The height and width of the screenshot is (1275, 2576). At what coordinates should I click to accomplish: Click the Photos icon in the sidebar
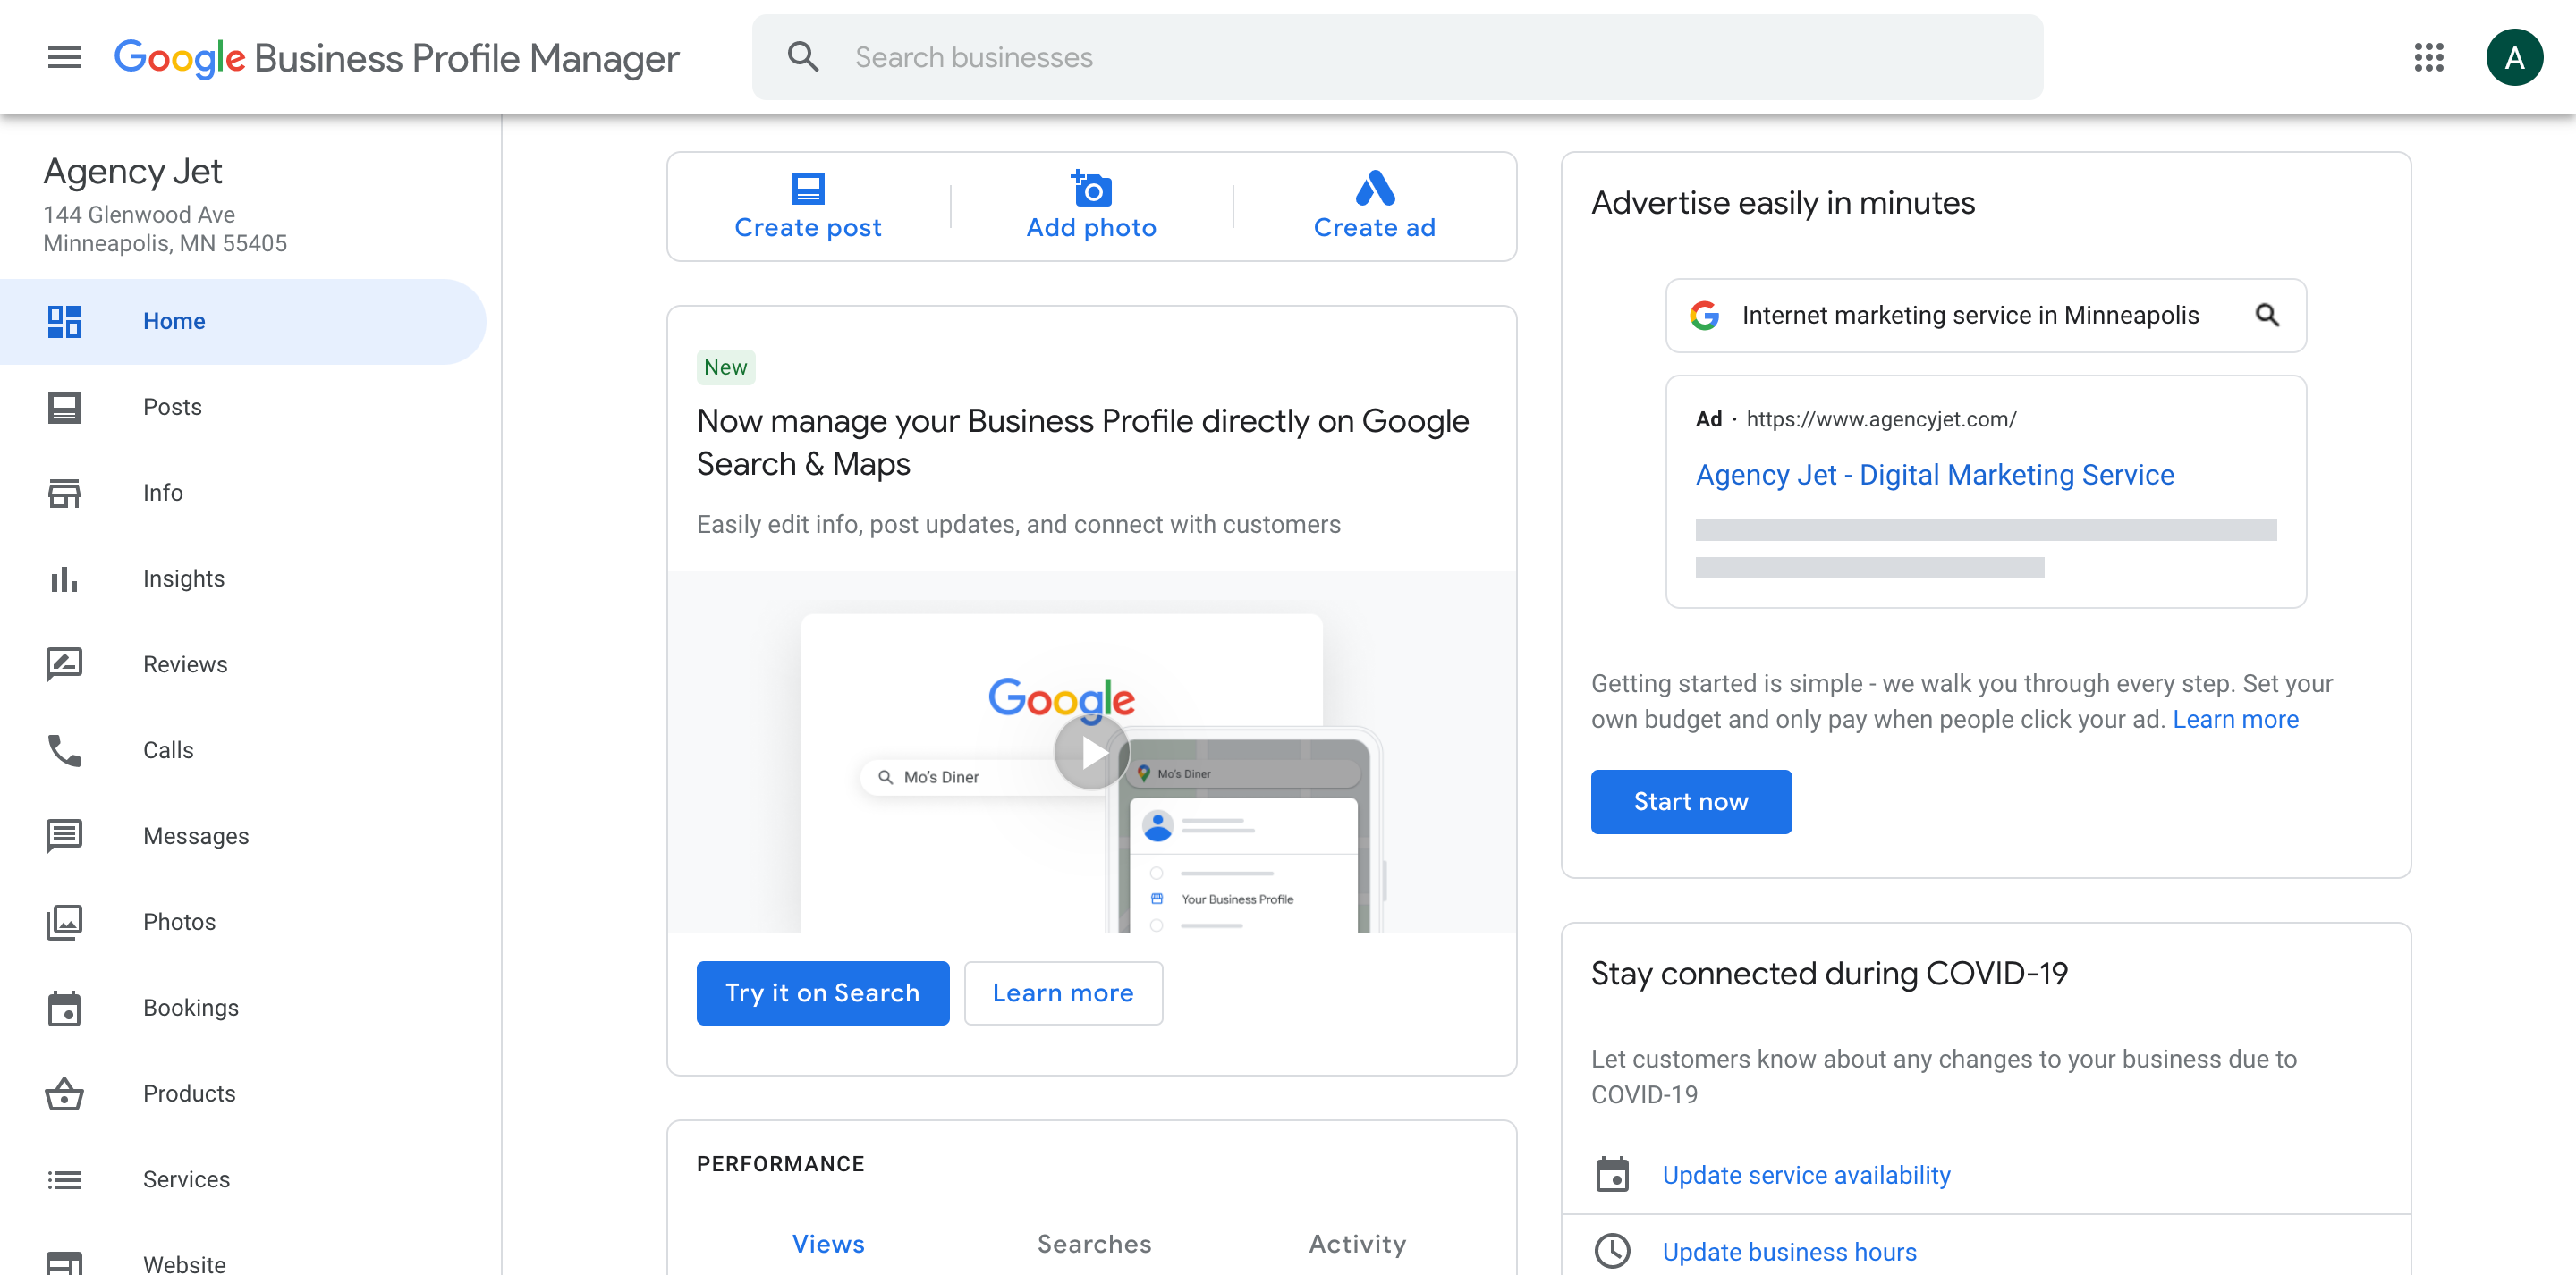point(64,922)
